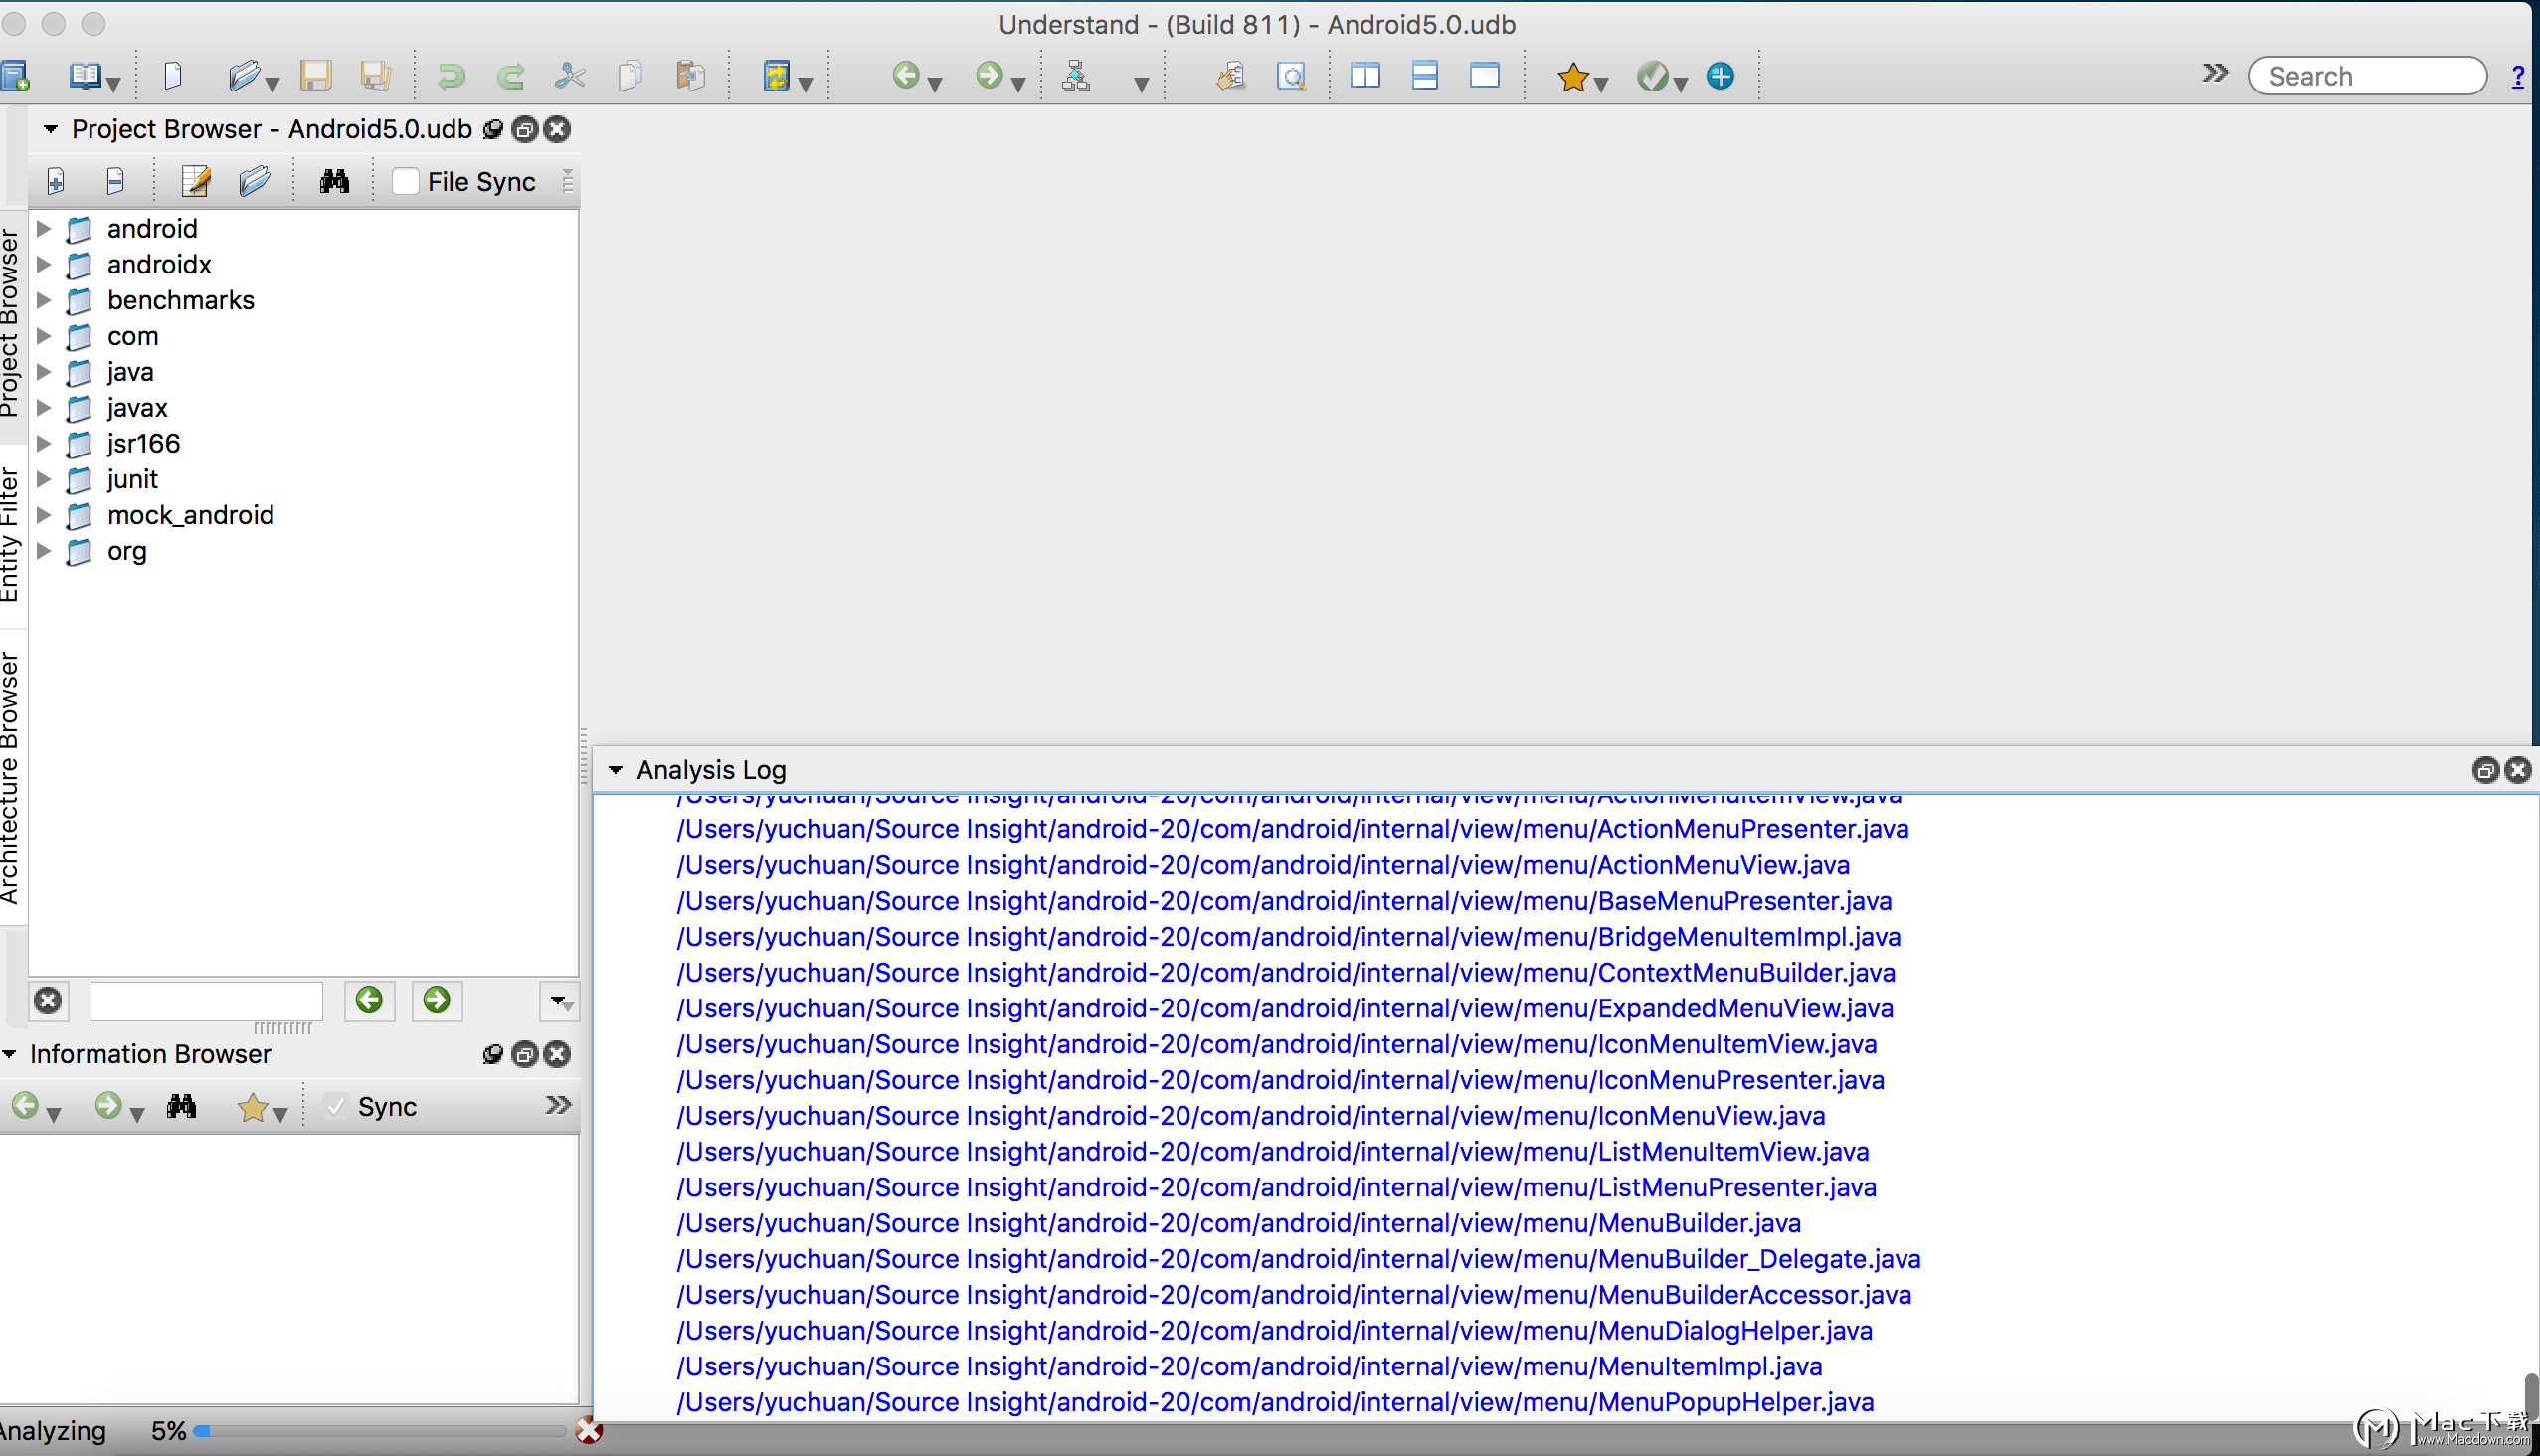Select the org folder
The width and height of the screenshot is (2540, 1456).
click(126, 551)
